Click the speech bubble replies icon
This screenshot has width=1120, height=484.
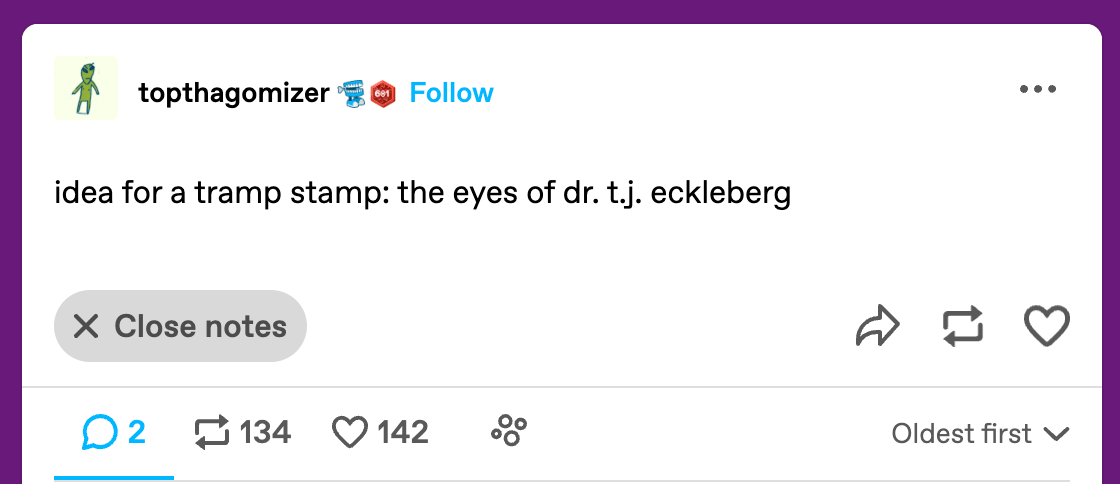pyautogui.click(x=99, y=432)
